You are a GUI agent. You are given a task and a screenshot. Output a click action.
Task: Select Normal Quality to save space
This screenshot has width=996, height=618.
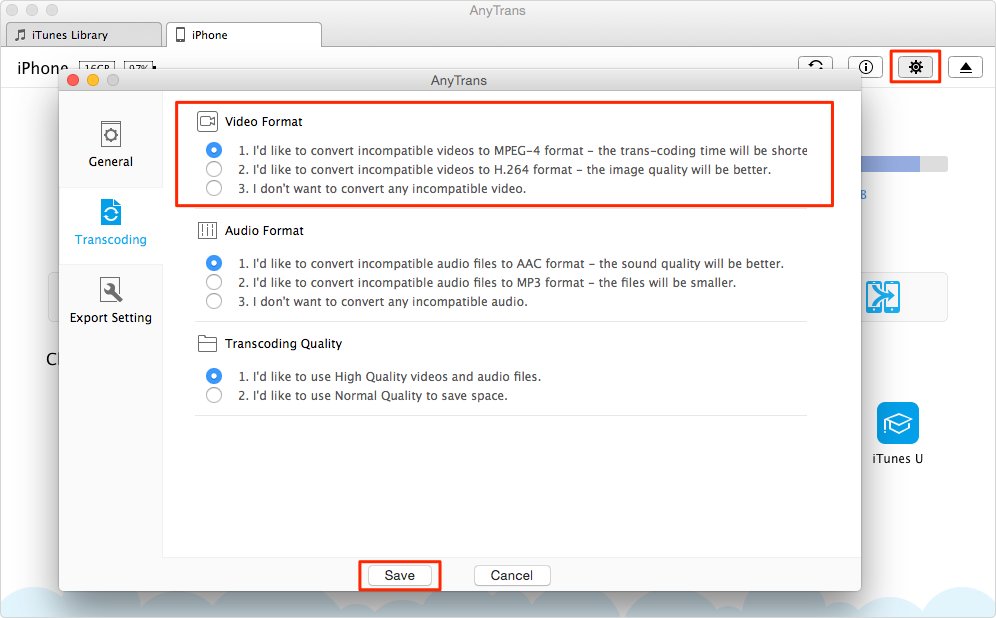pos(214,395)
